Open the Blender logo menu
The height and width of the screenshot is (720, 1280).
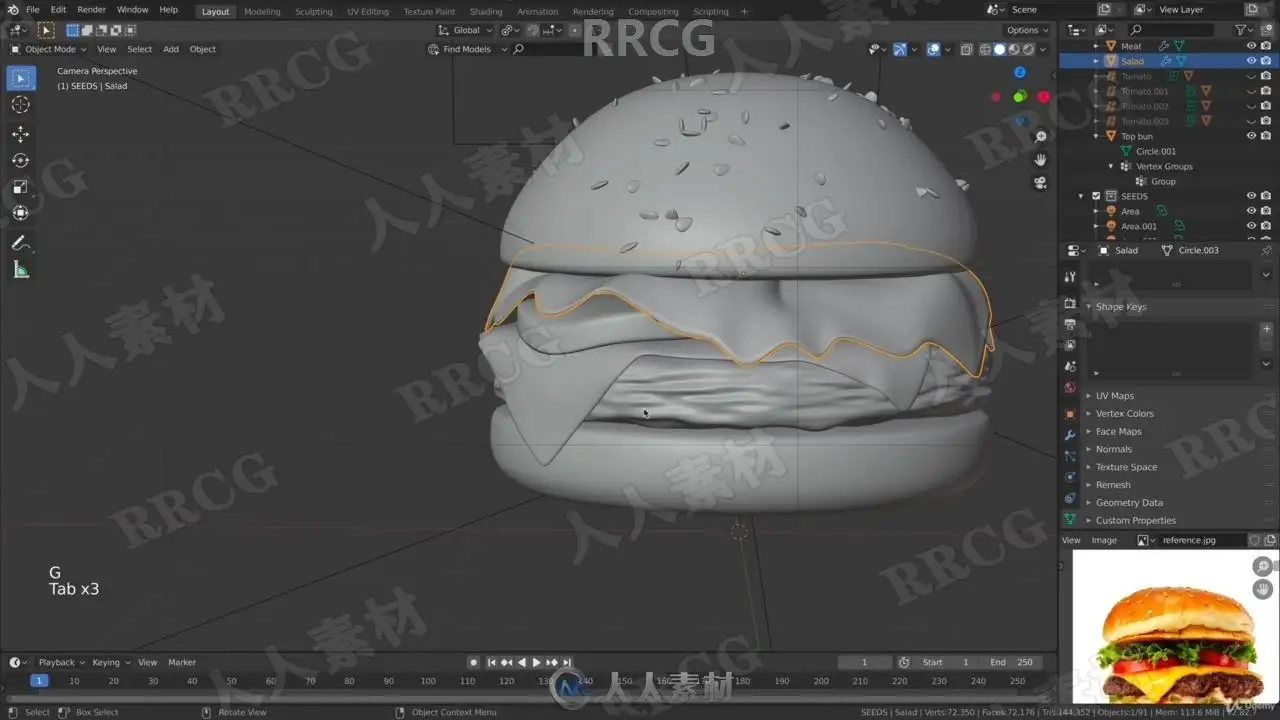(12, 9)
